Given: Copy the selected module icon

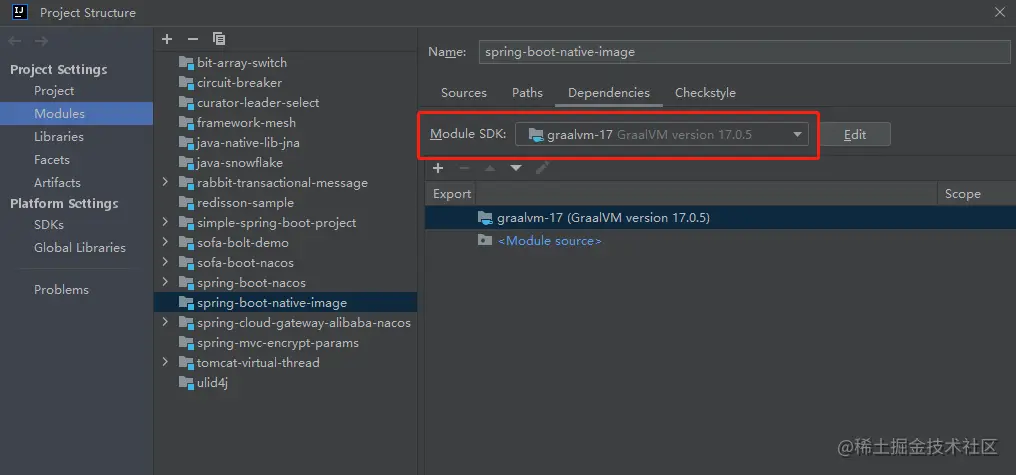Looking at the screenshot, I should click(x=219, y=39).
